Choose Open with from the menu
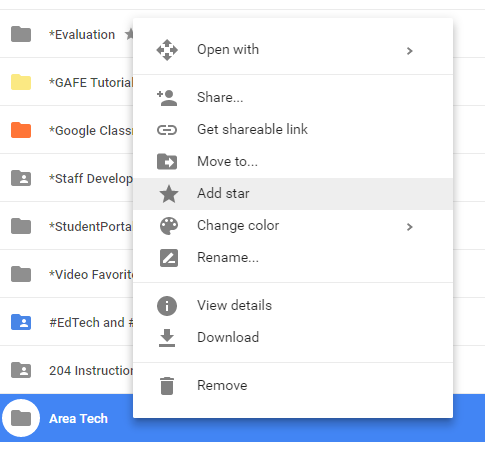Viewport: 485px width, 453px height. click(x=293, y=50)
